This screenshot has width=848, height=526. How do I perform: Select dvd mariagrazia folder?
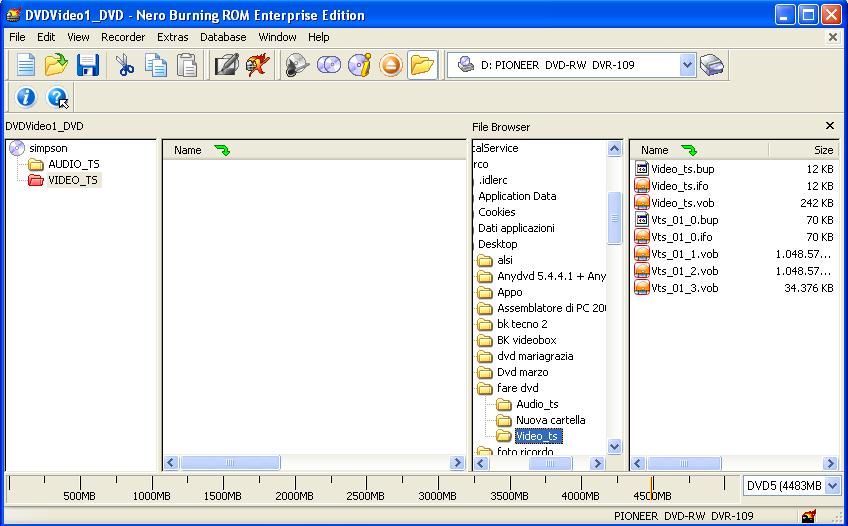[x=535, y=356]
